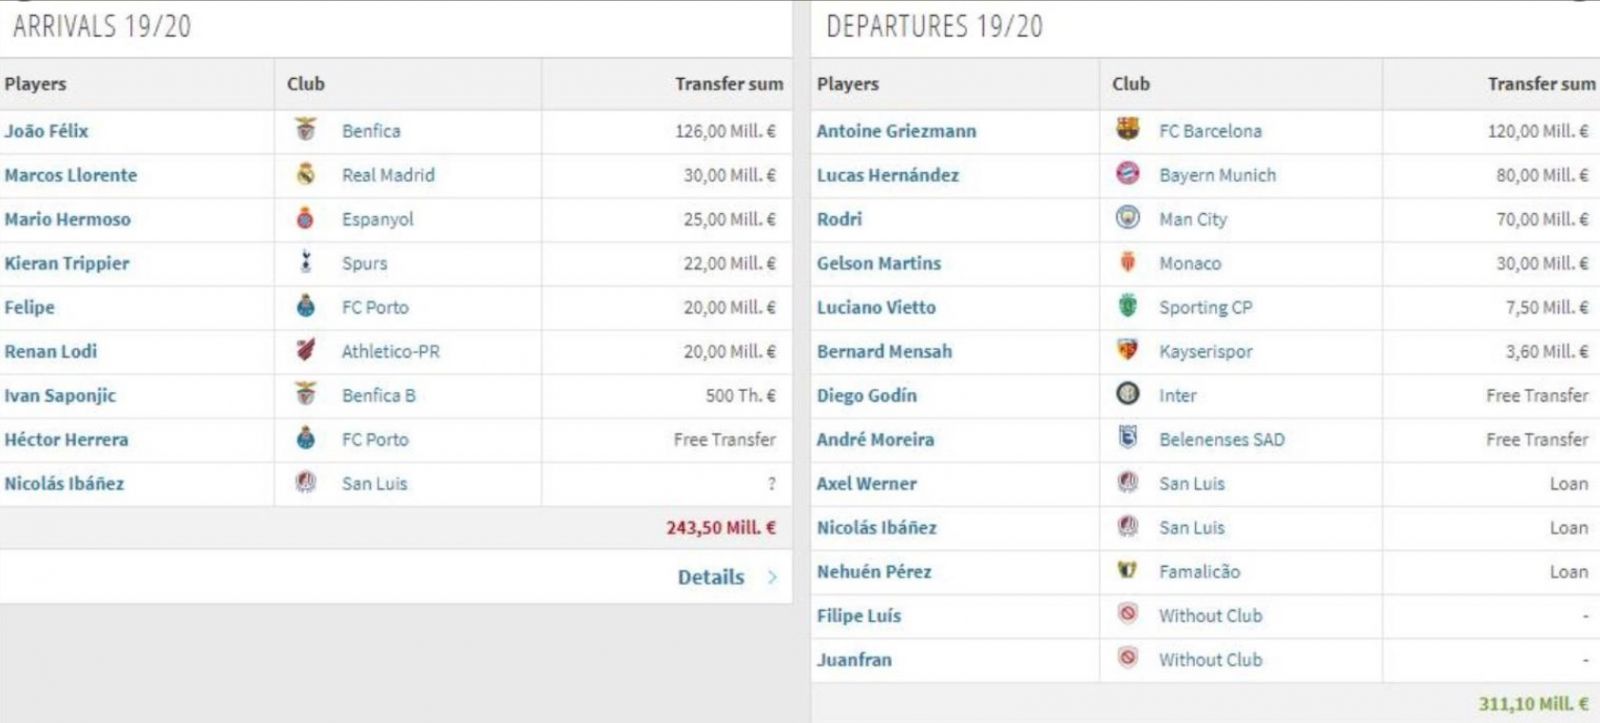Click the Espanyol club name link
Screen dimensions: 1600x723
click(x=377, y=219)
